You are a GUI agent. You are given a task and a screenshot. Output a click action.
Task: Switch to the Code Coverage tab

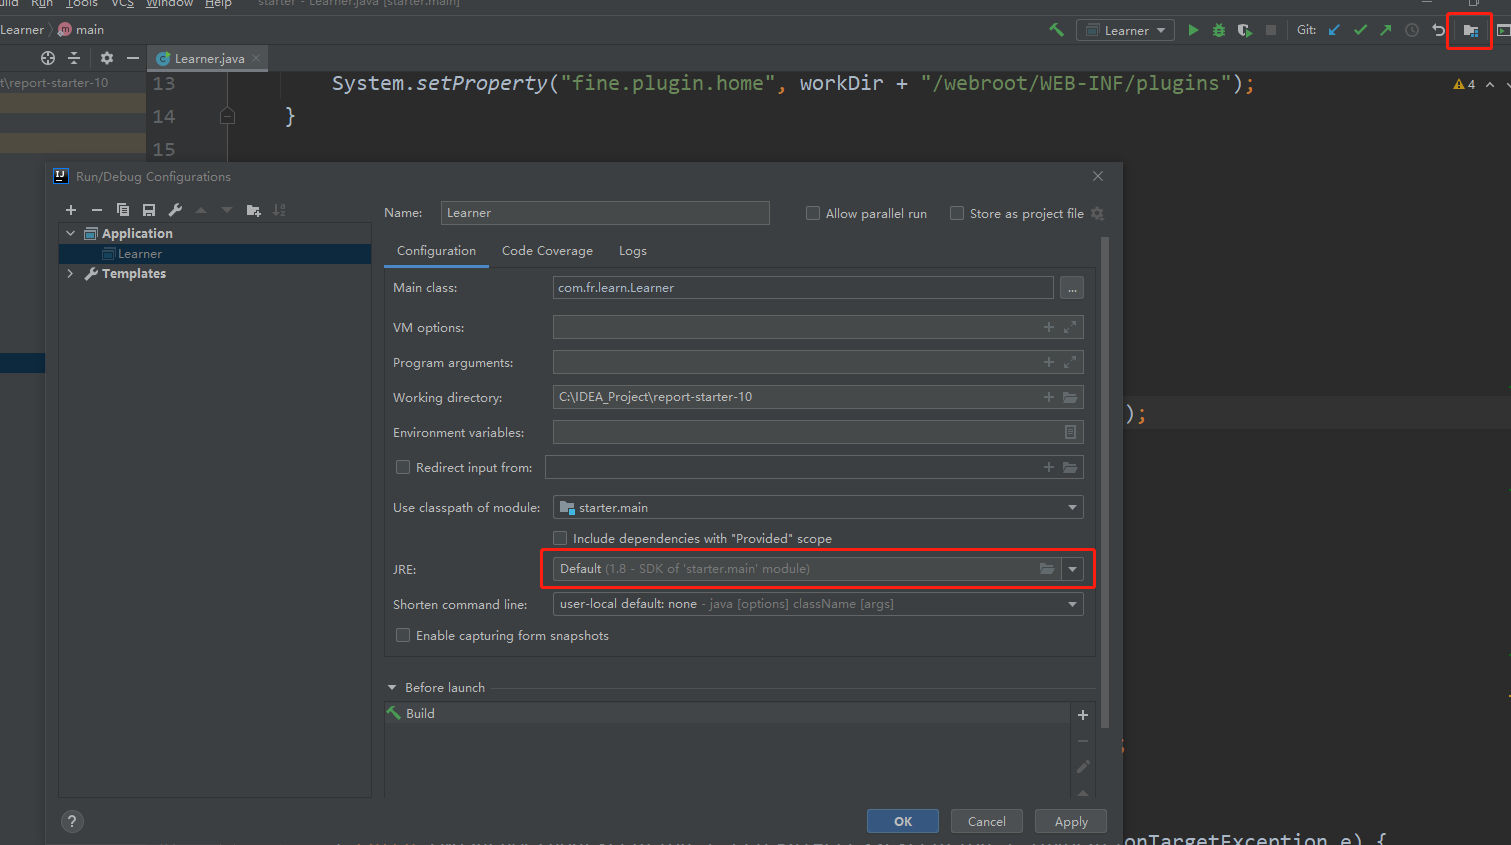pos(547,251)
